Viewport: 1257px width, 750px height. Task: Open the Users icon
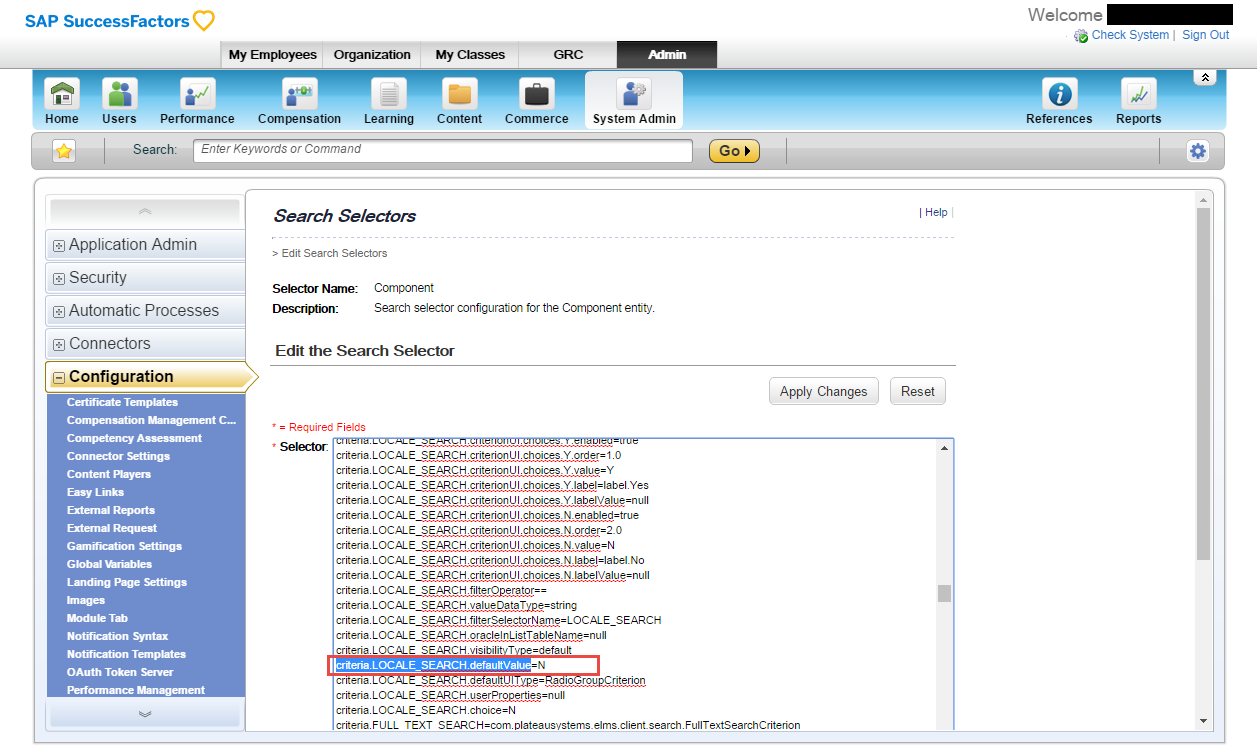119,95
